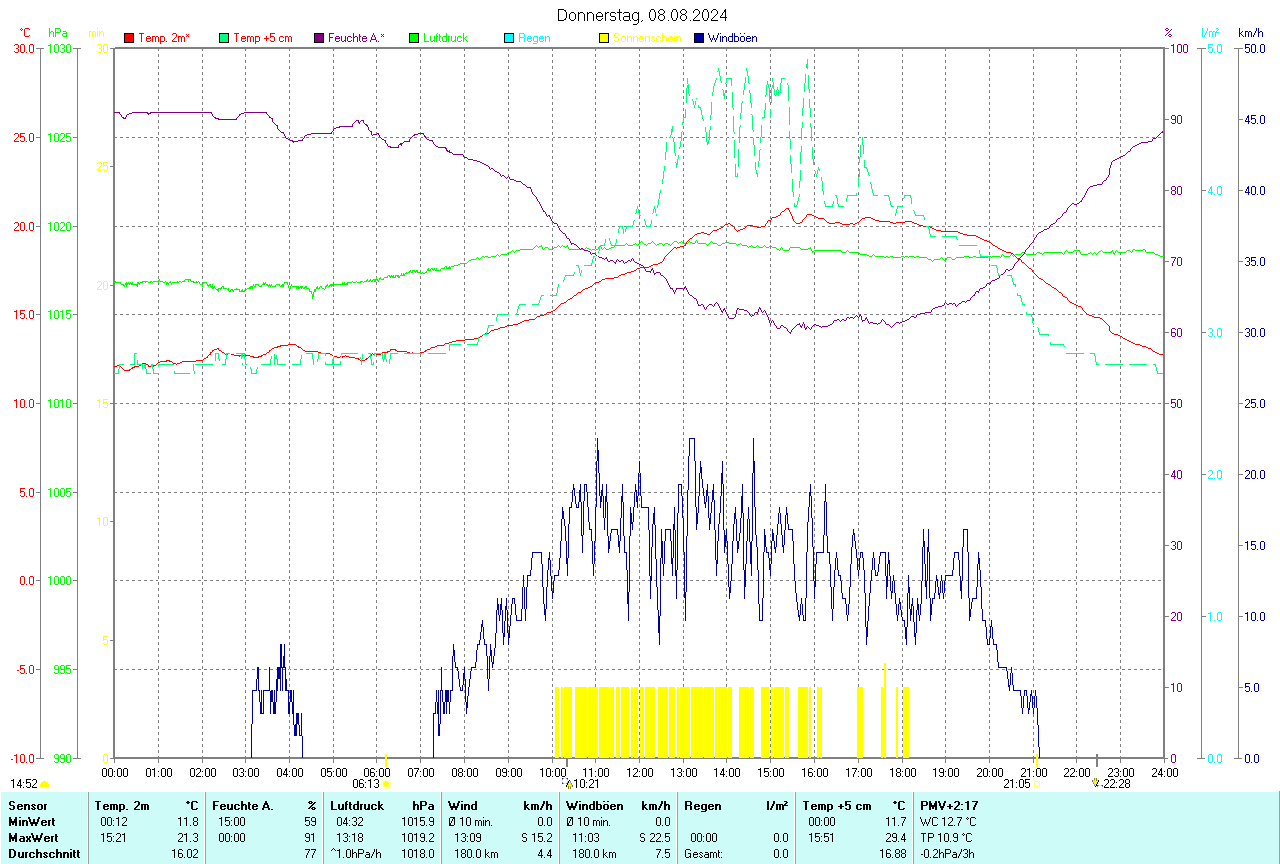This screenshot has height=864, width=1280.
Task: Click the min pressure value 1015.9
Action: tap(418, 822)
